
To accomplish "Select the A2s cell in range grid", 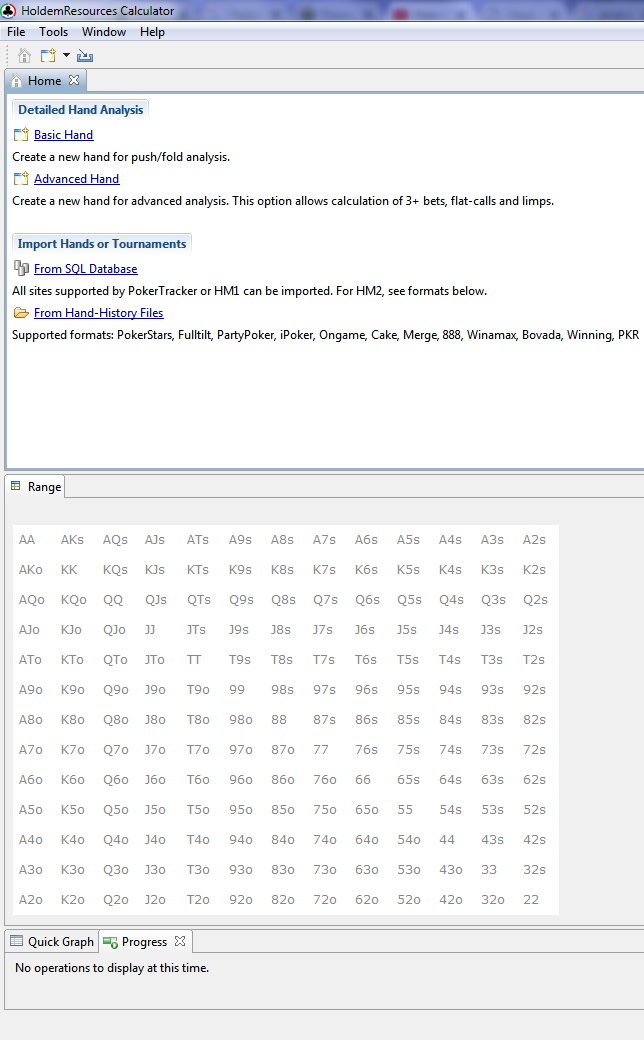I will click(534, 540).
